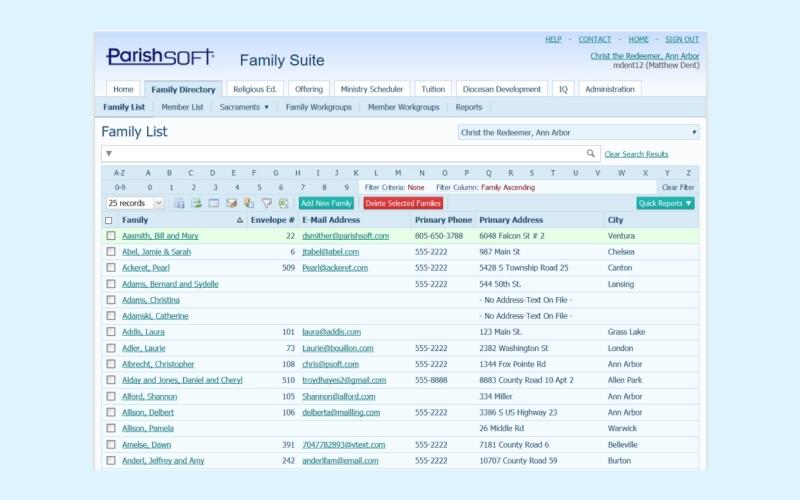
Task: Open the Christ the Redeemer parish dropdown
Action: pyautogui.click(x=579, y=132)
